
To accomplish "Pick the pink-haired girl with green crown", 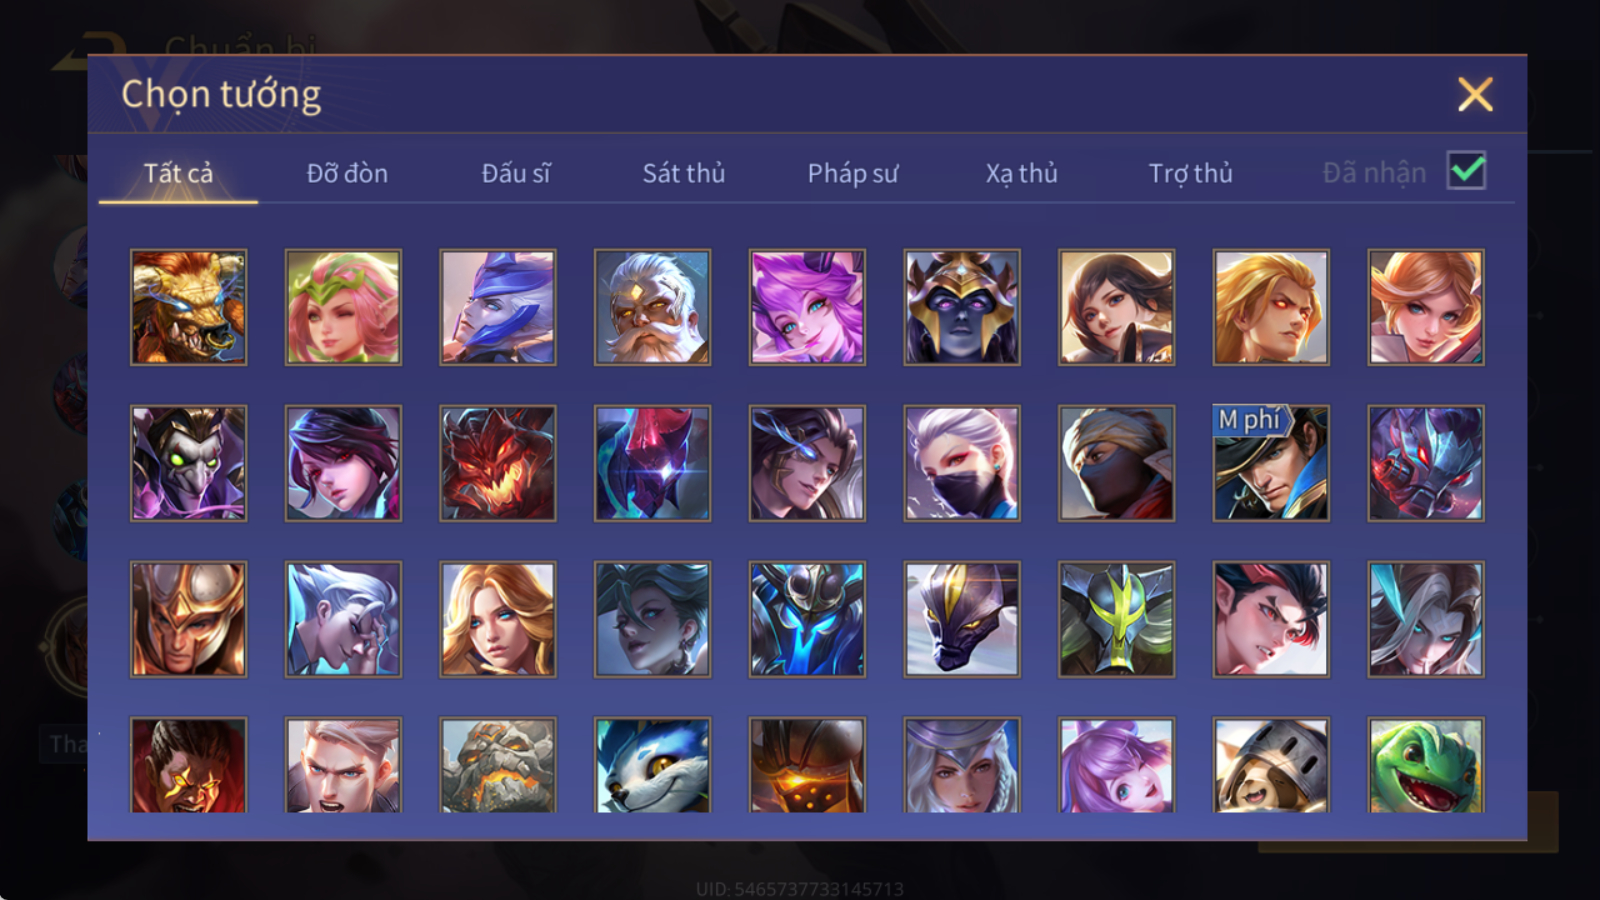I will [x=343, y=307].
